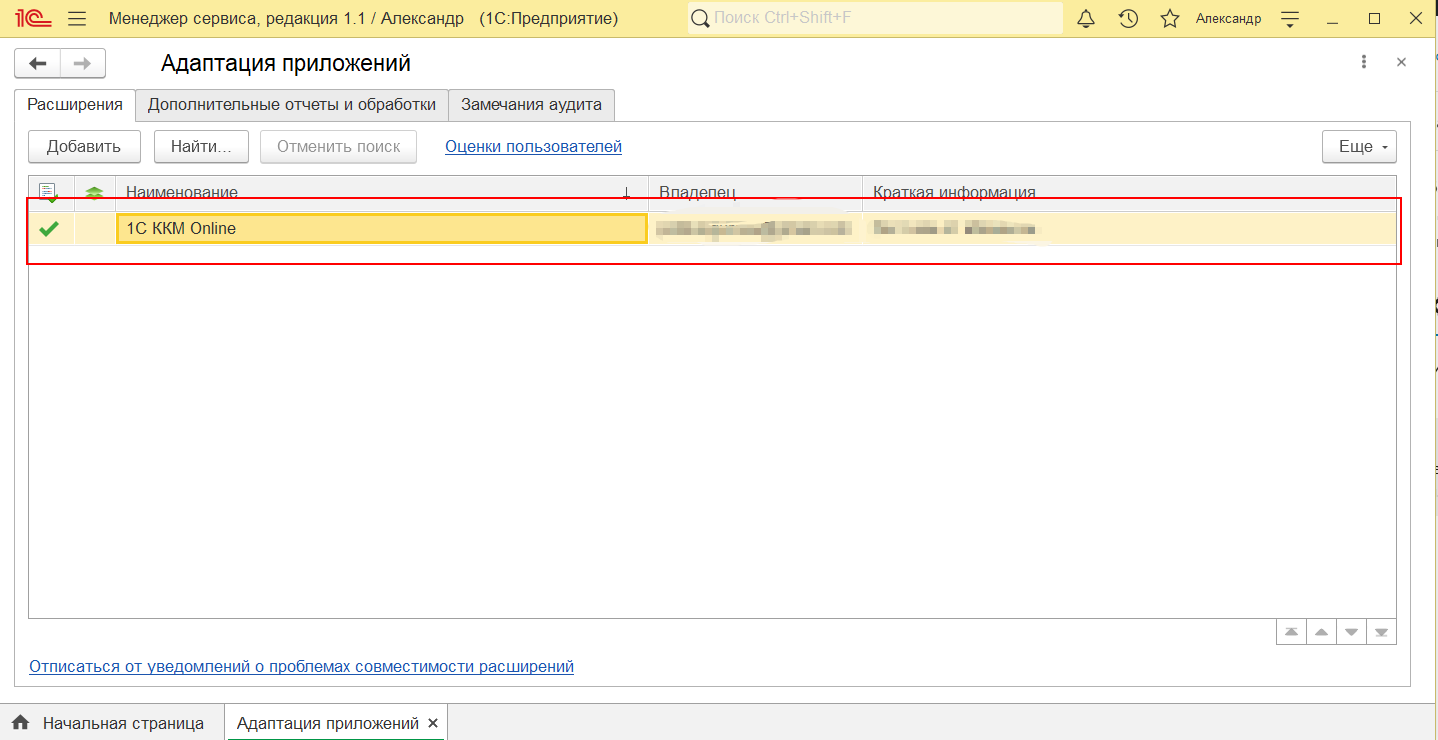Image resolution: width=1438 pixels, height=740 pixels.
Task: Open the main hamburger menu
Action: (x=77, y=19)
